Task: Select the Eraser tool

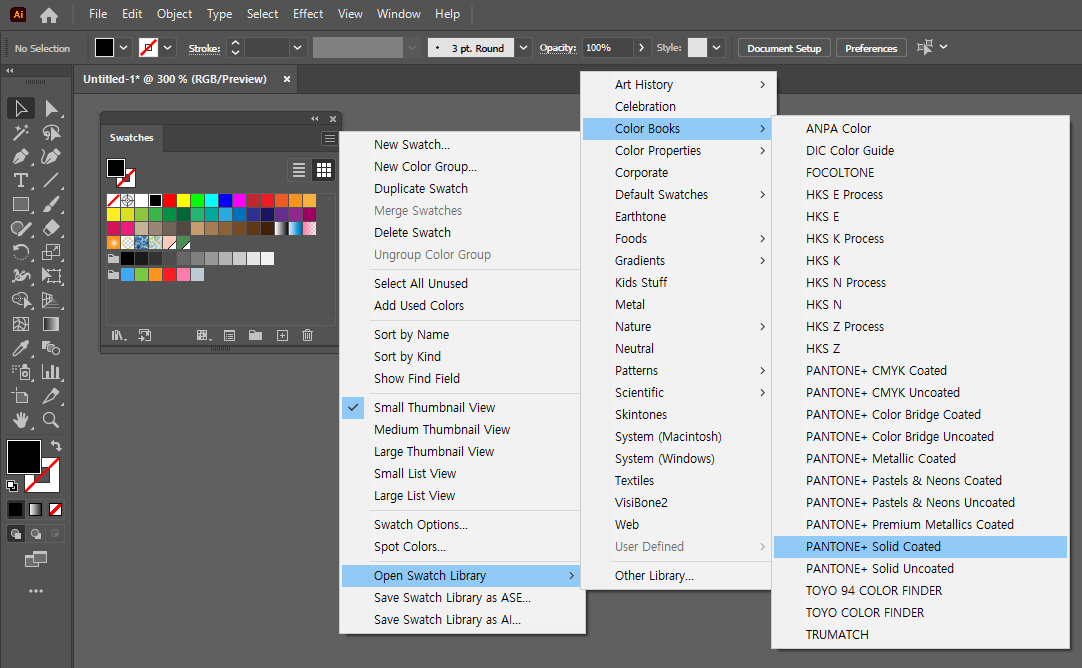Action: tap(51, 228)
